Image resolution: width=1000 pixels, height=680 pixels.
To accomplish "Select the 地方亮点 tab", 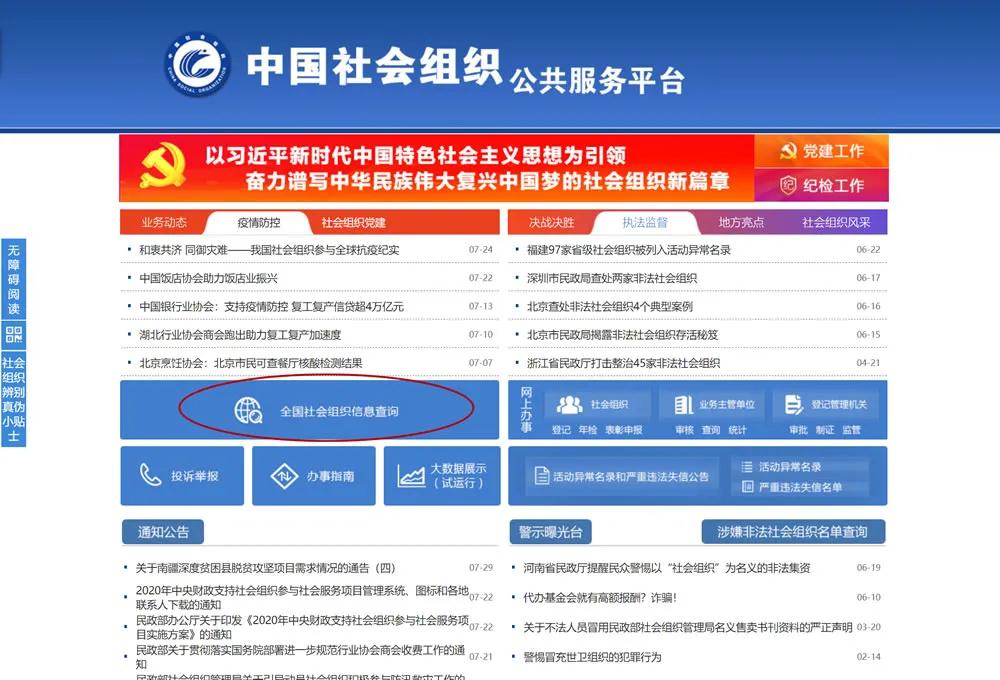I will click(741, 222).
